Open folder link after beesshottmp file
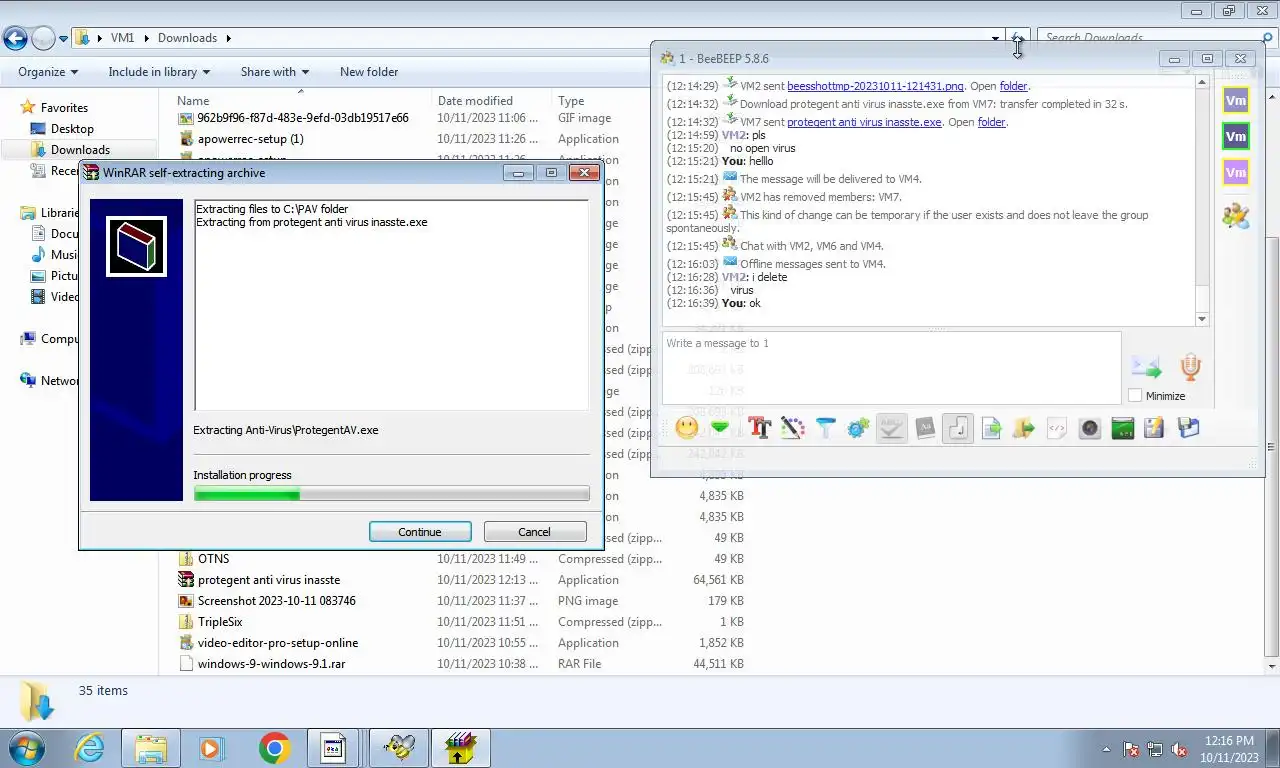This screenshot has height=768, width=1280. pos(1013,86)
